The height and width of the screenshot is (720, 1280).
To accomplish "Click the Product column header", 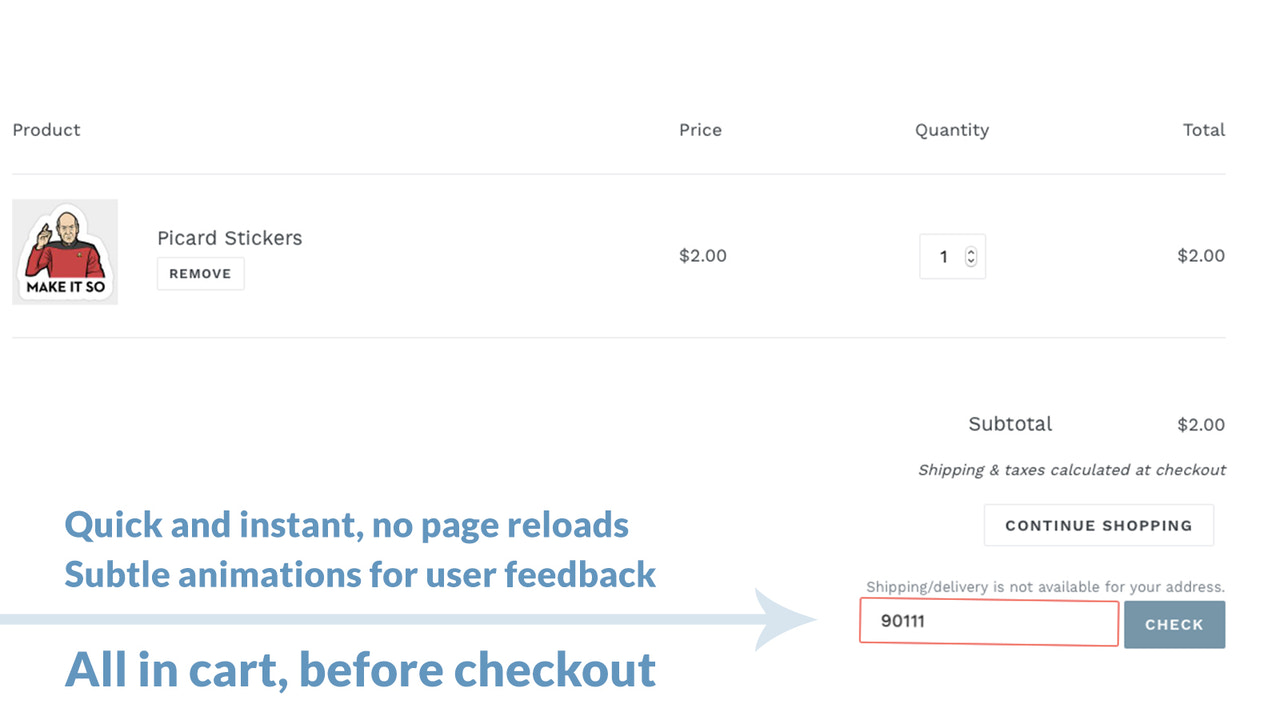I will click(x=46, y=130).
